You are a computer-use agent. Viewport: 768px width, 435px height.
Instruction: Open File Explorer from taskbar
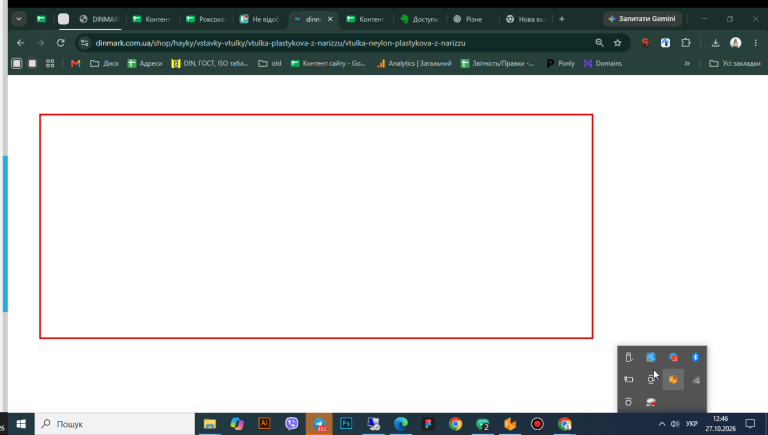click(210, 424)
